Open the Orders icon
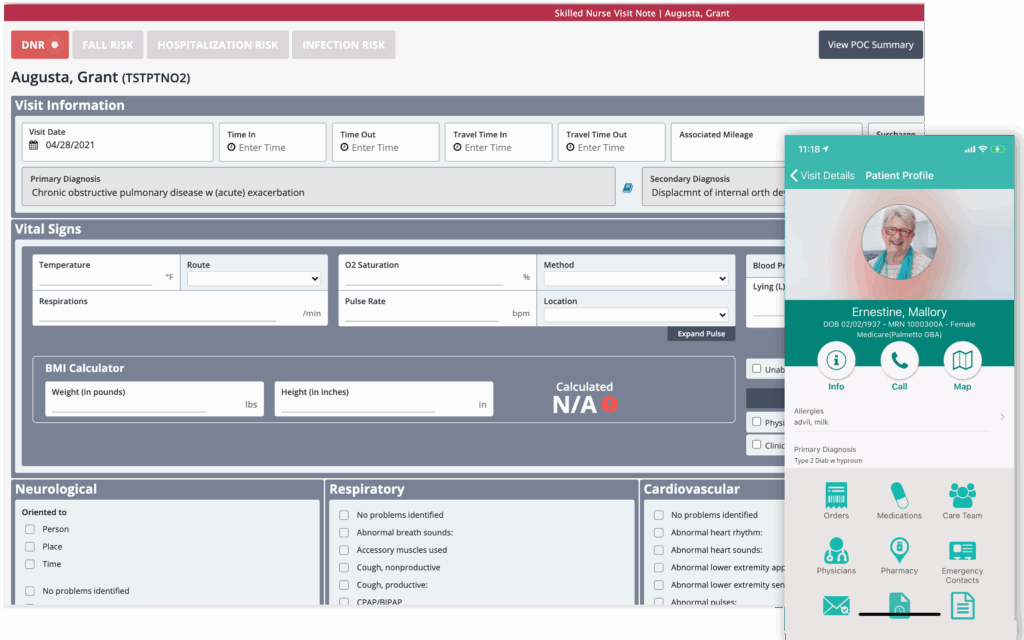1024x640 pixels. click(836, 496)
